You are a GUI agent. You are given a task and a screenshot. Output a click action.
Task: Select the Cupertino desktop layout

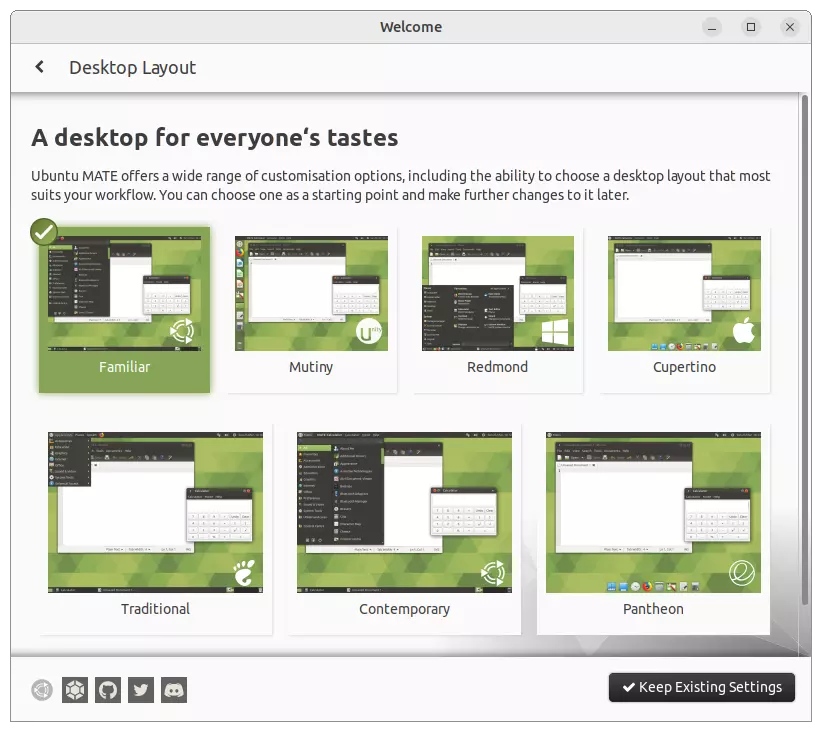tap(684, 293)
